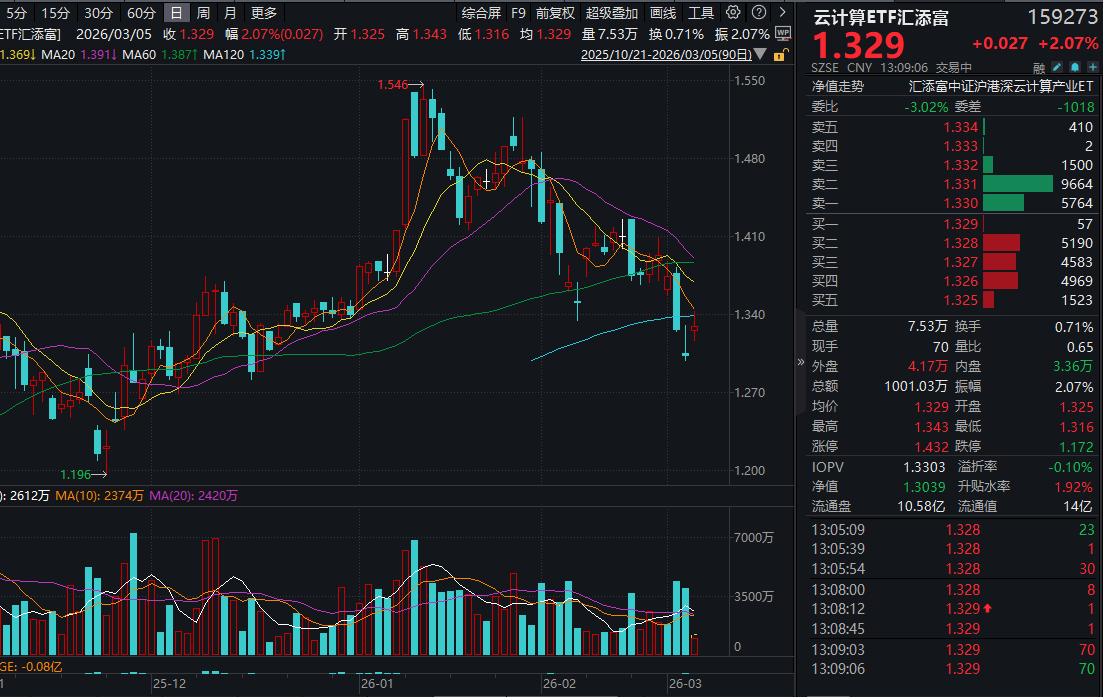
Task: Open the help question-mark icon
Action: [758, 12]
